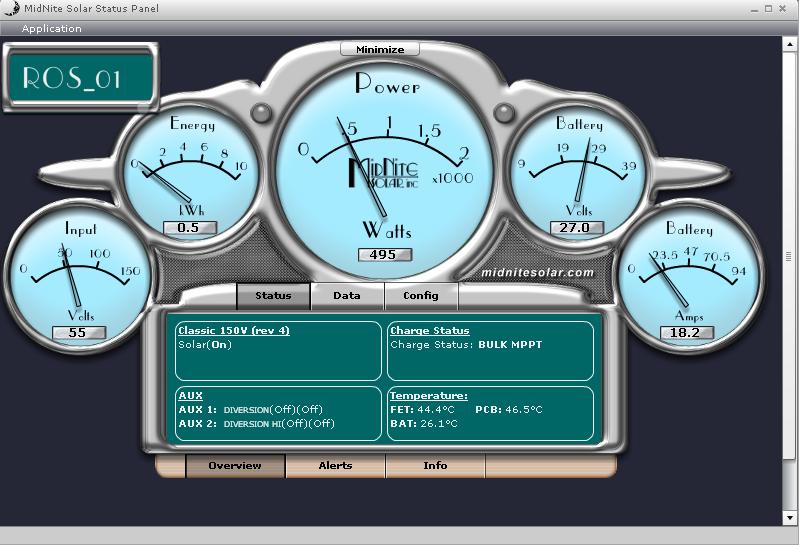This screenshot has width=799, height=545.
Task: Click the Minimize button above Power gauge
Action: tap(380, 49)
